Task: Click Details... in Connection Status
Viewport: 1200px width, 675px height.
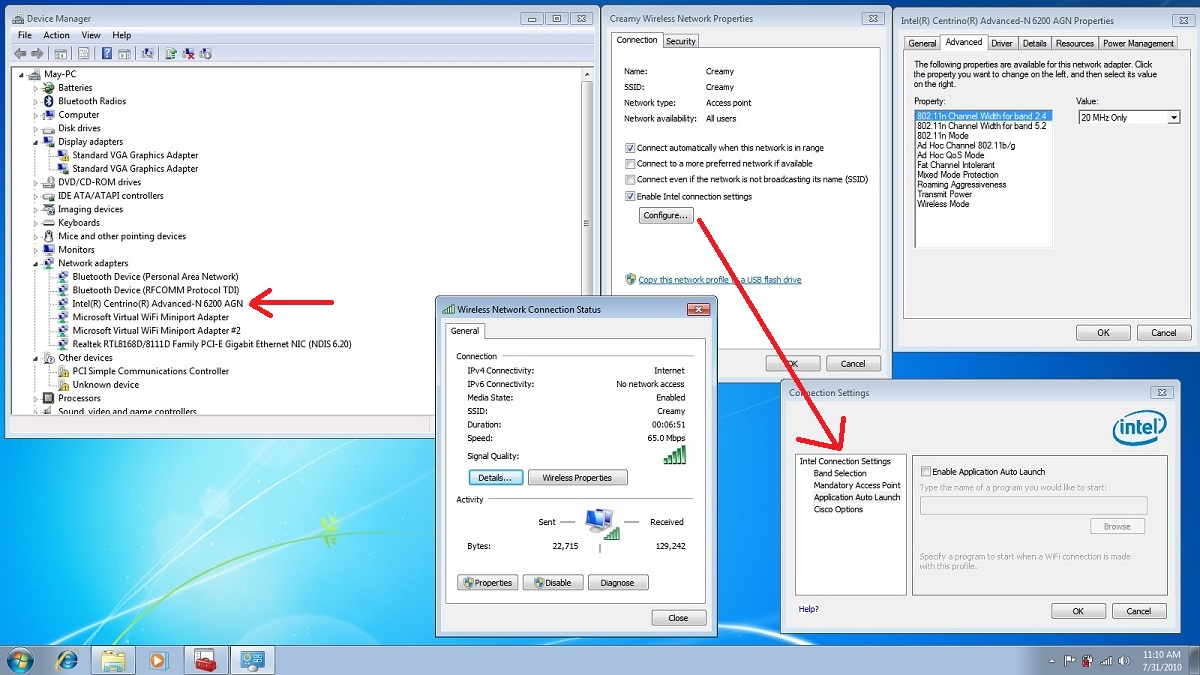Action: (x=495, y=478)
